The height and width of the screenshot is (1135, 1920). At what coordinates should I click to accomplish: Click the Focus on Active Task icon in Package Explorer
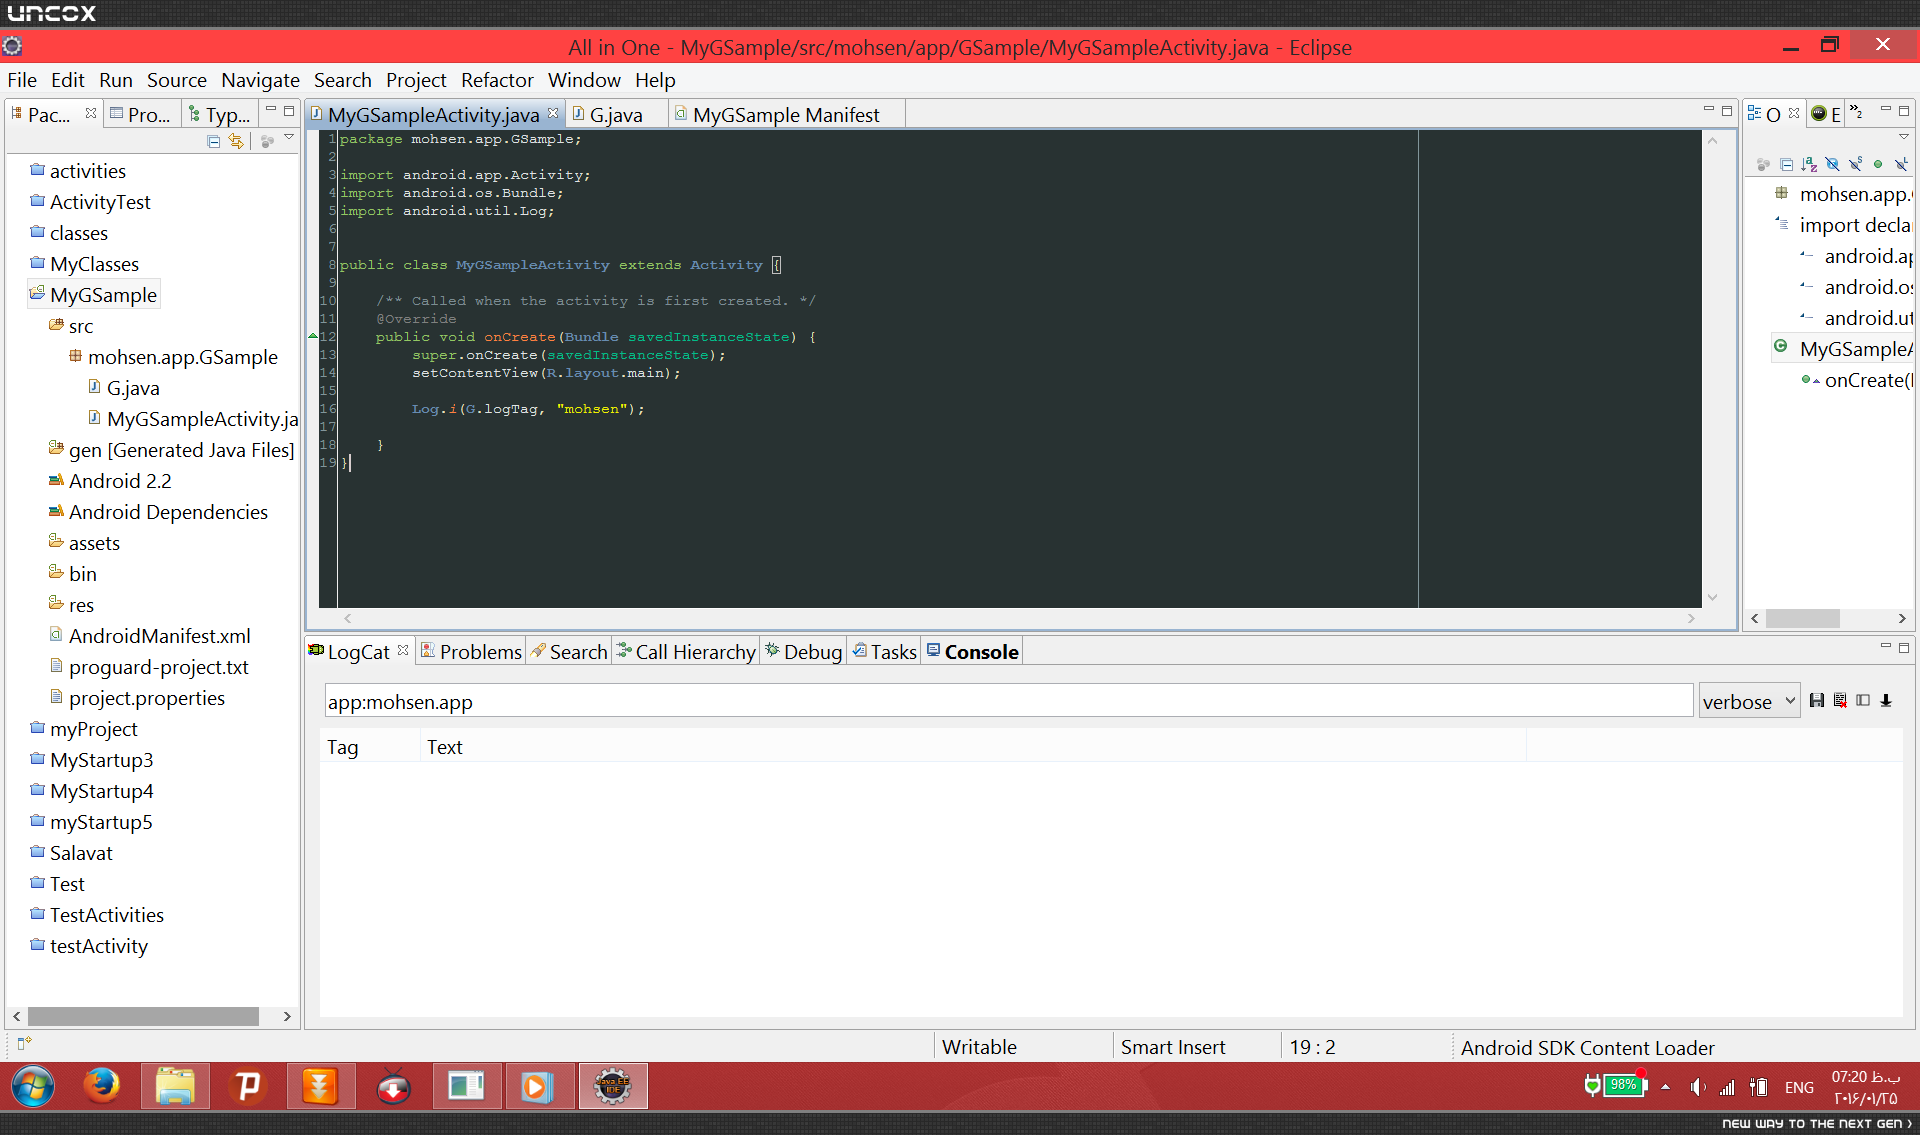(267, 141)
